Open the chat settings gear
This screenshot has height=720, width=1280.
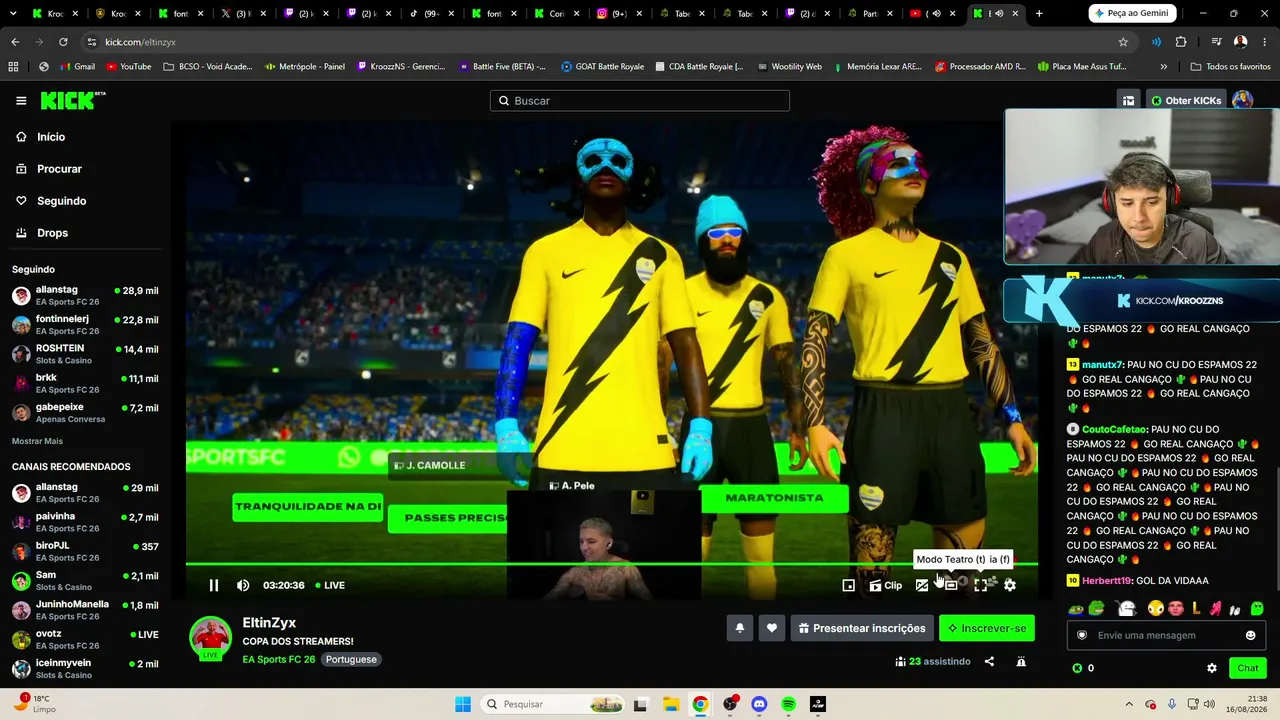[x=1212, y=668]
